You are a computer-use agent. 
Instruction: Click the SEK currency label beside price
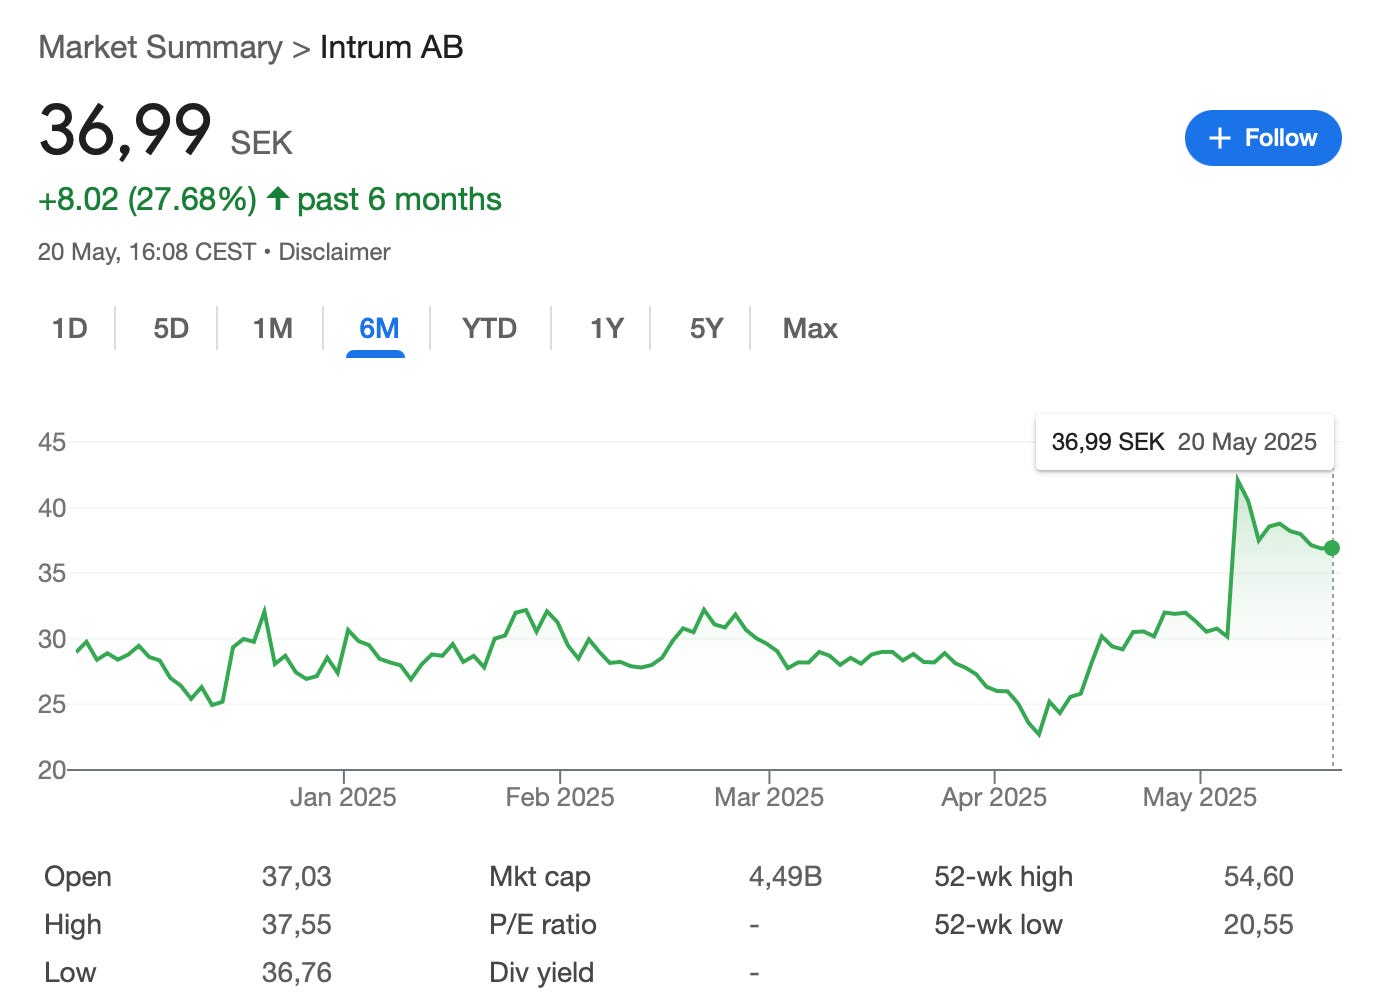pos(262,143)
